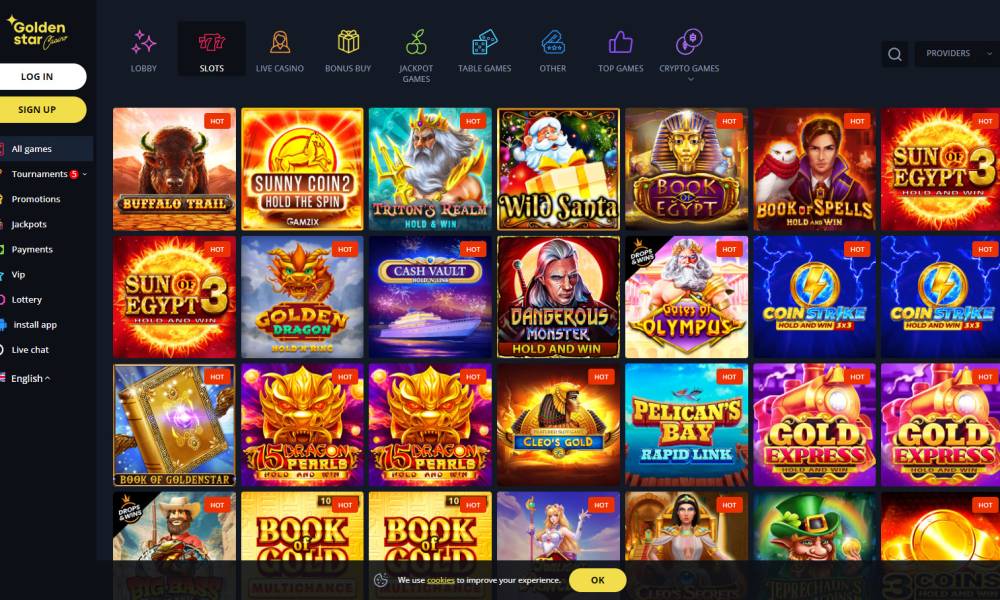Follow the cookies link in banner
This screenshot has width=1000, height=600.
click(x=441, y=580)
